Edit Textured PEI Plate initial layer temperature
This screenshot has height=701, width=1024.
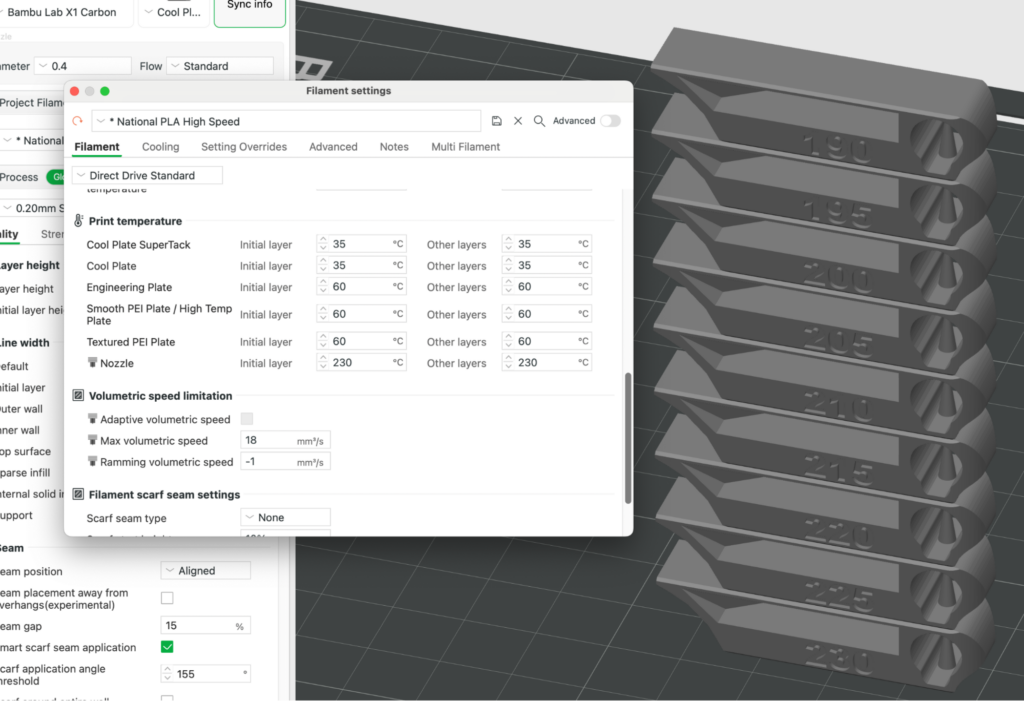(x=361, y=341)
